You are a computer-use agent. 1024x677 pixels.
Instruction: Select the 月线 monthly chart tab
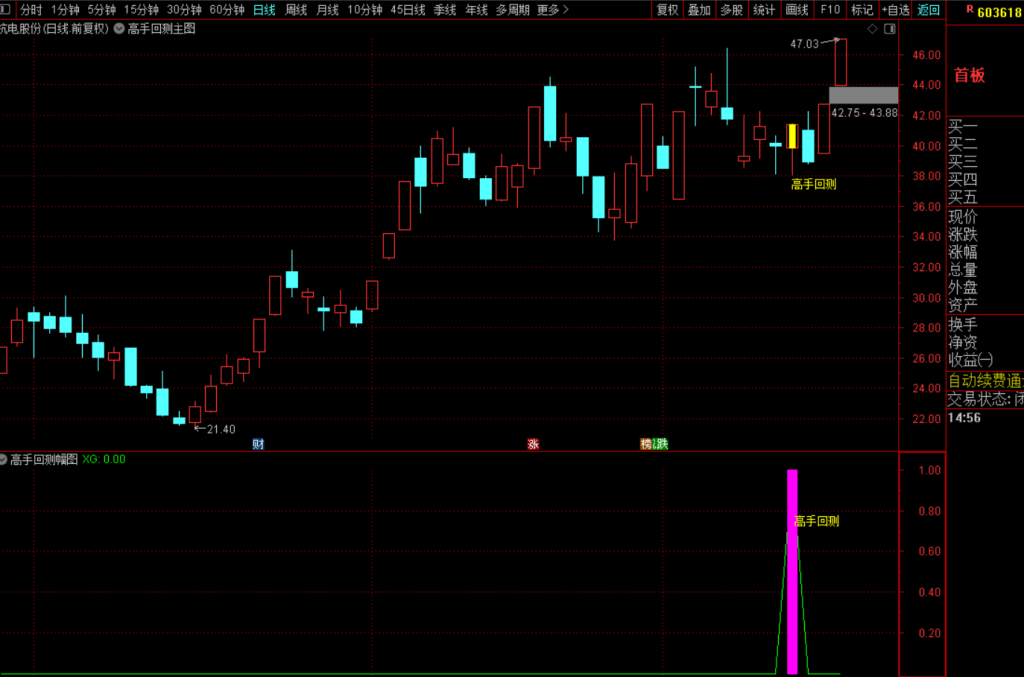(x=327, y=10)
